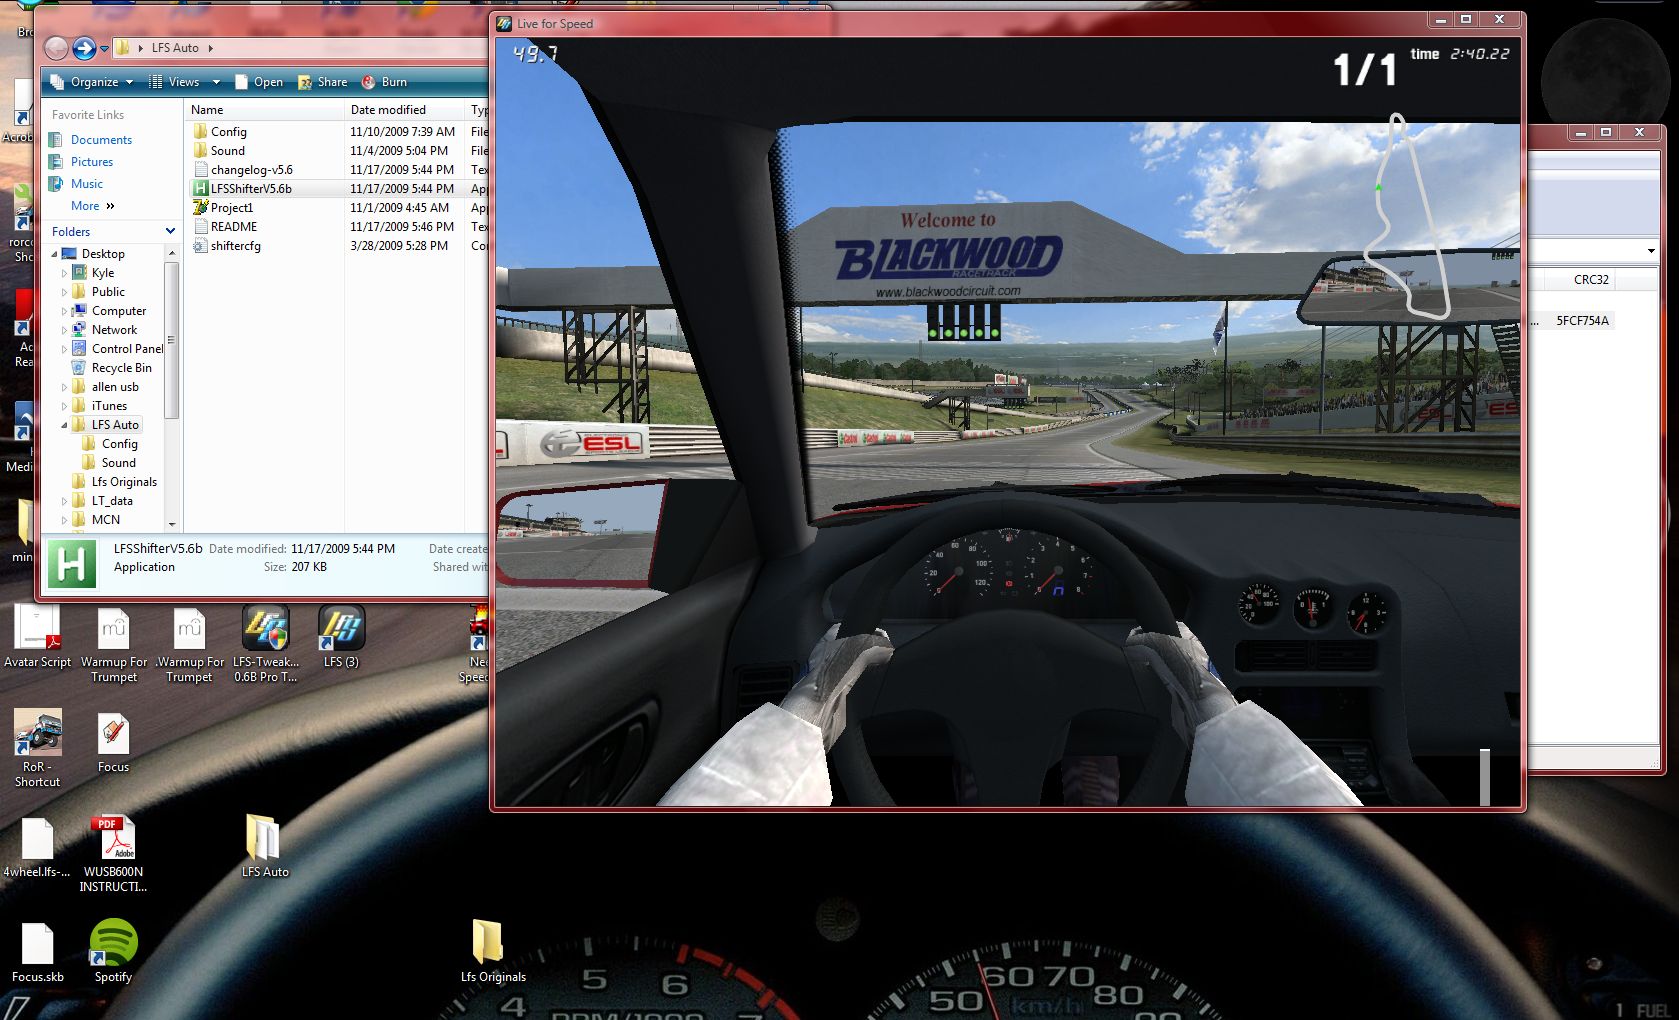Screen dimensions: 1679x1020
Task: Click the Explorer Back navigation button
Action: coord(57,48)
